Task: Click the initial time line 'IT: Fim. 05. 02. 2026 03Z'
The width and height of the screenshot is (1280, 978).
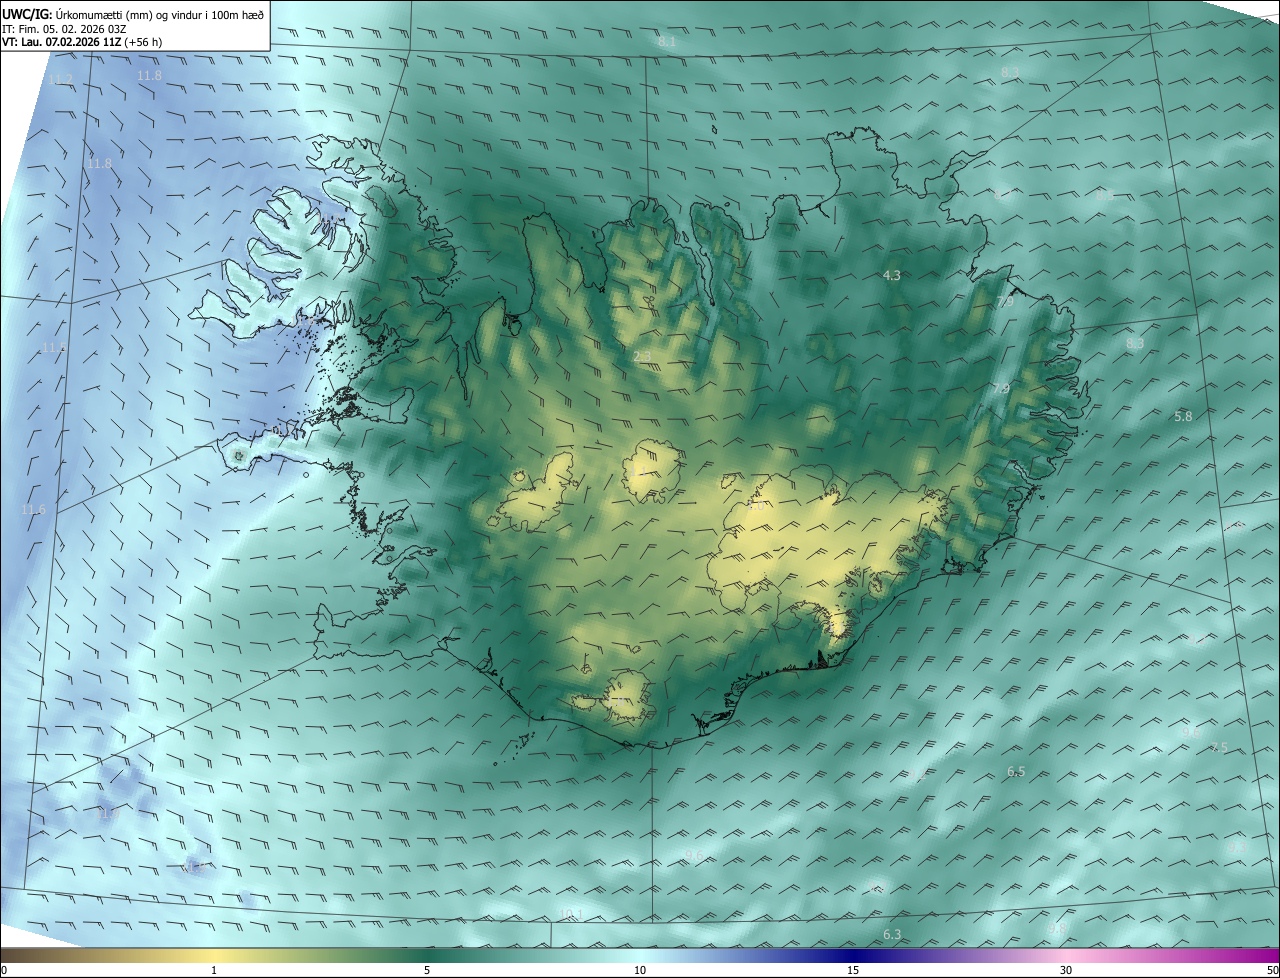Action: pos(64,28)
